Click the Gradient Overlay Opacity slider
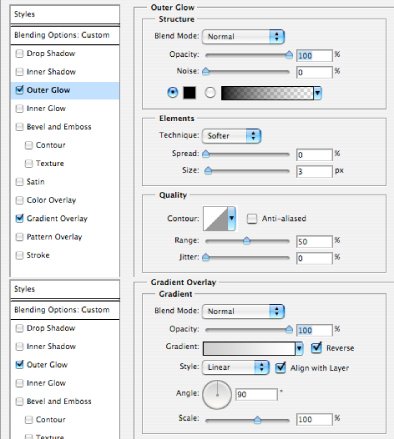This screenshot has width=394, height=439. (x=248, y=329)
